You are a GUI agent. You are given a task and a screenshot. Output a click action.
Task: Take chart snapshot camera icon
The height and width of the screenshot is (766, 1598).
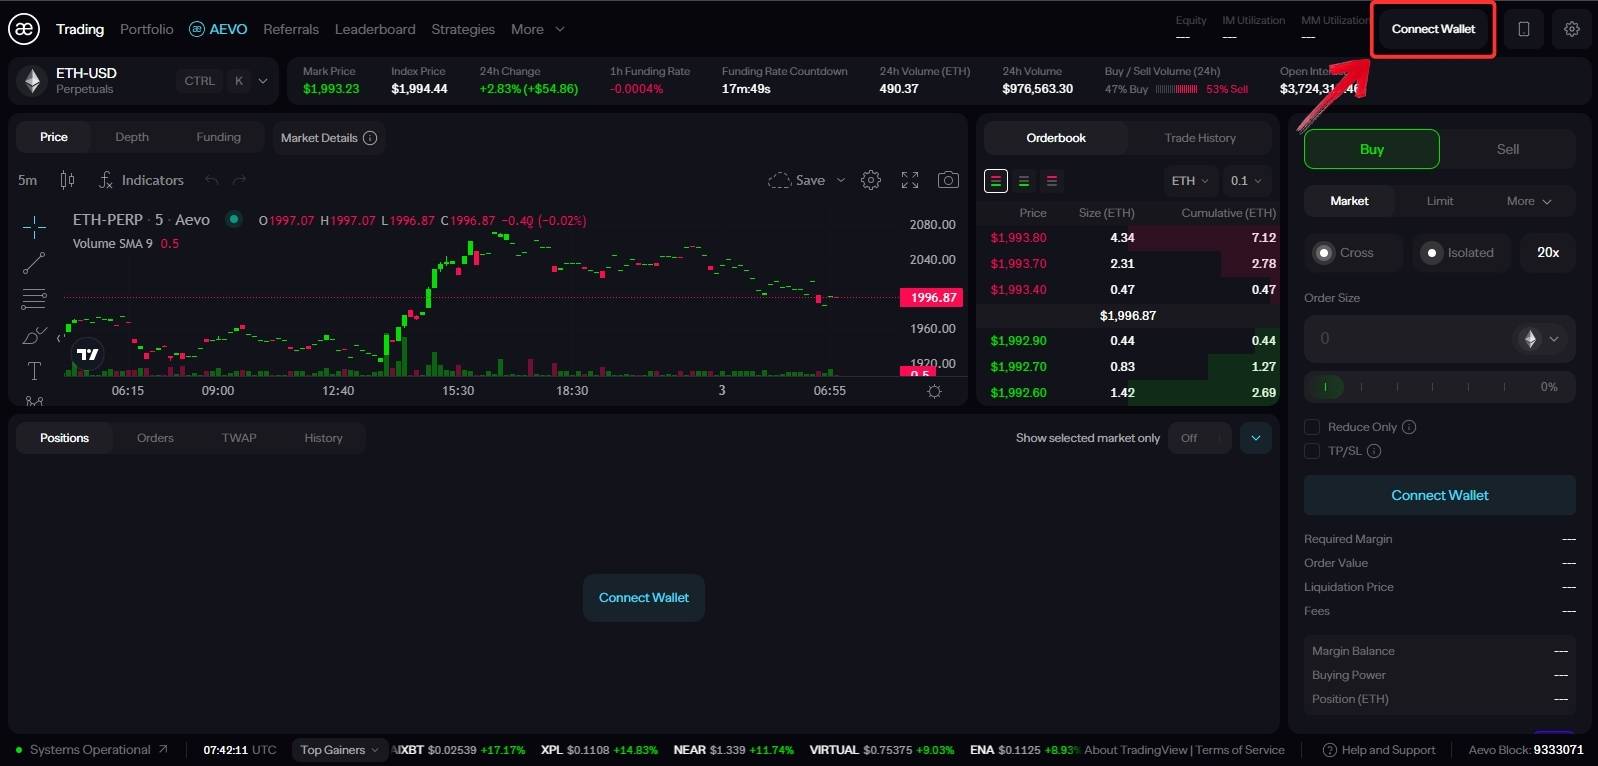[948, 180]
